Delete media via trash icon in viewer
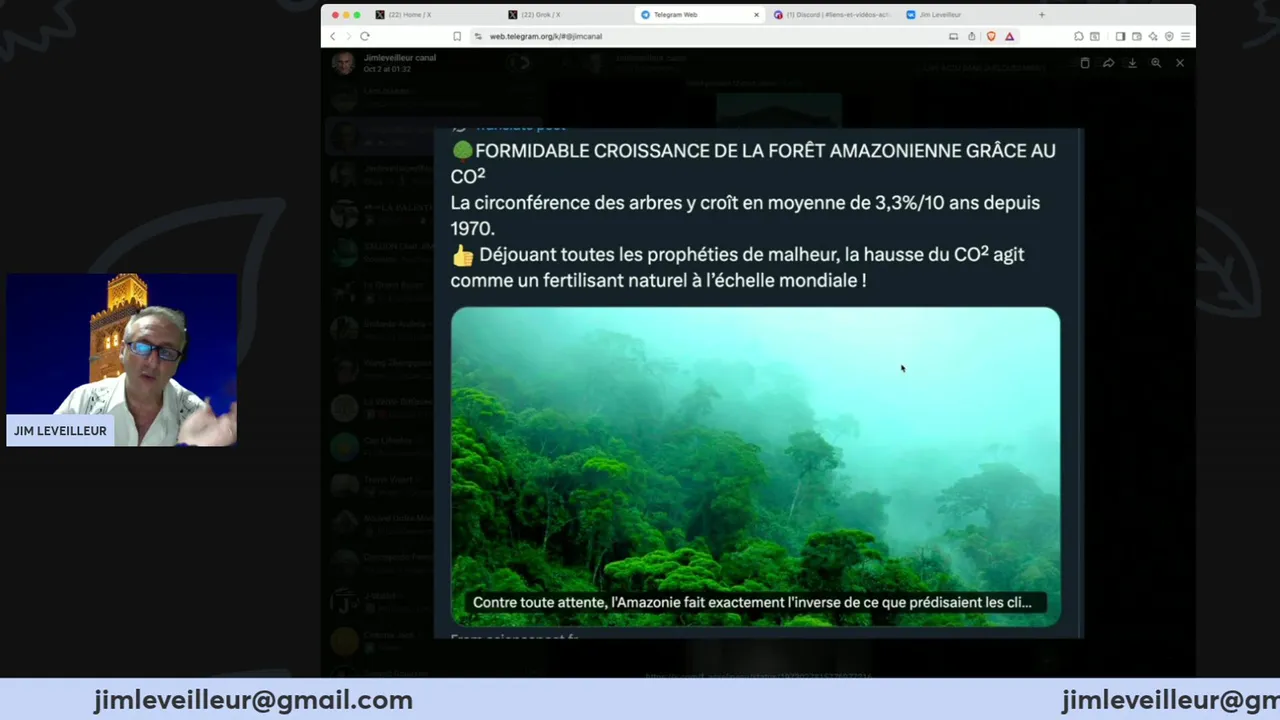1280x720 pixels. 1085,63
